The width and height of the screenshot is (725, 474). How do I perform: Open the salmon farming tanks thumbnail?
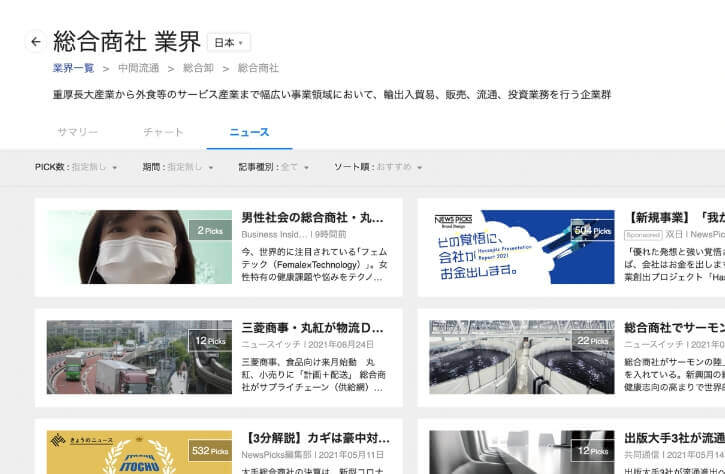pos(522,357)
